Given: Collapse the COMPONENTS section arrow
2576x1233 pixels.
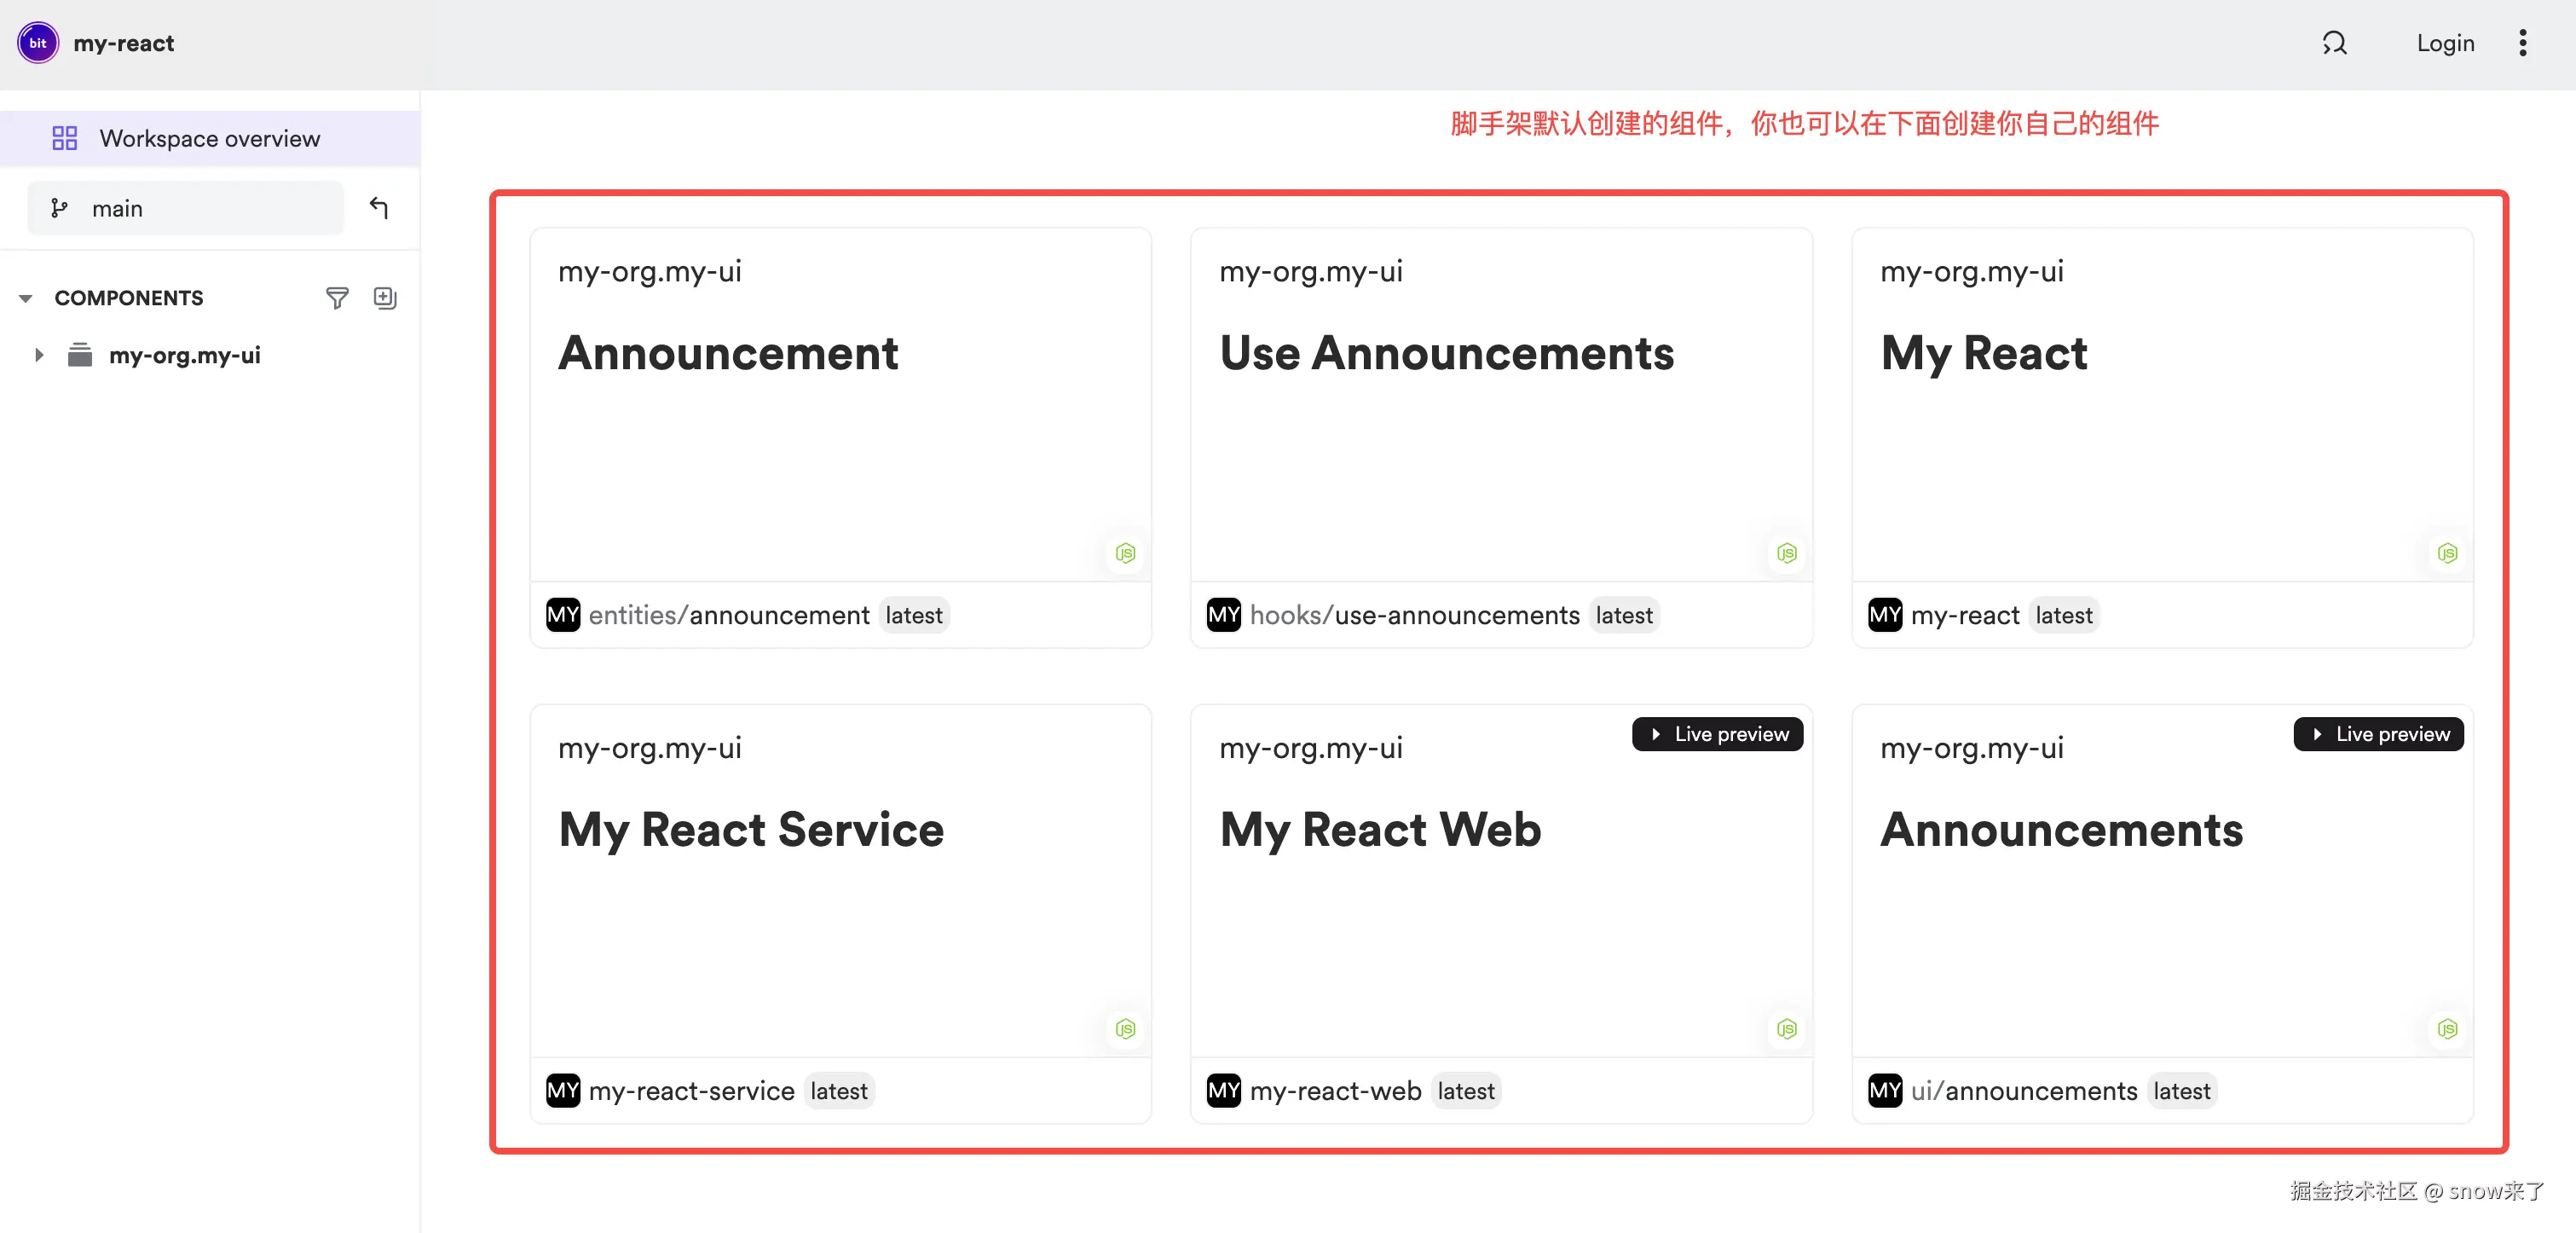Looking at the screenshot, I should pyautogui.click(x=26, y=298).
